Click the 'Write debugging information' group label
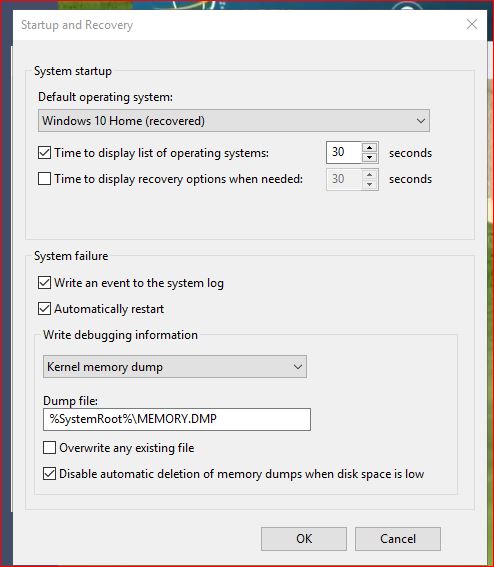This screenshot has height=567, width=494. 120,335
